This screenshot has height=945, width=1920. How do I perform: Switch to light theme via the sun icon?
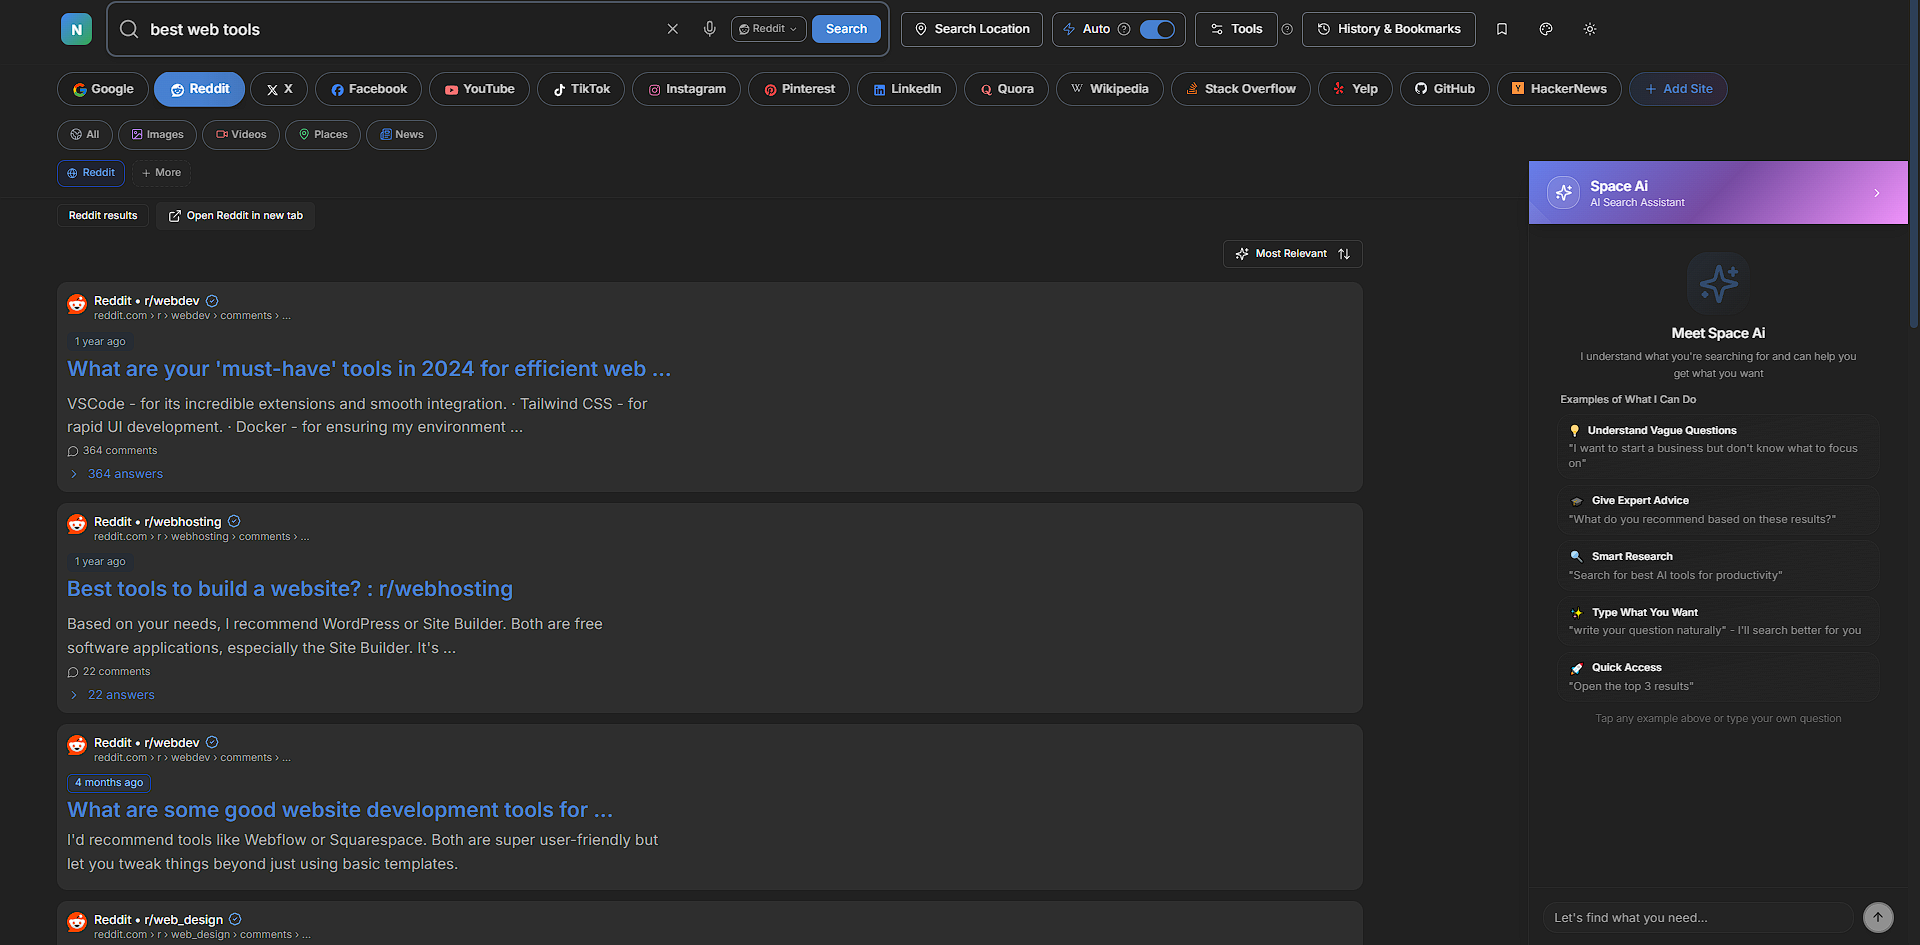(x=1590, y=29)
